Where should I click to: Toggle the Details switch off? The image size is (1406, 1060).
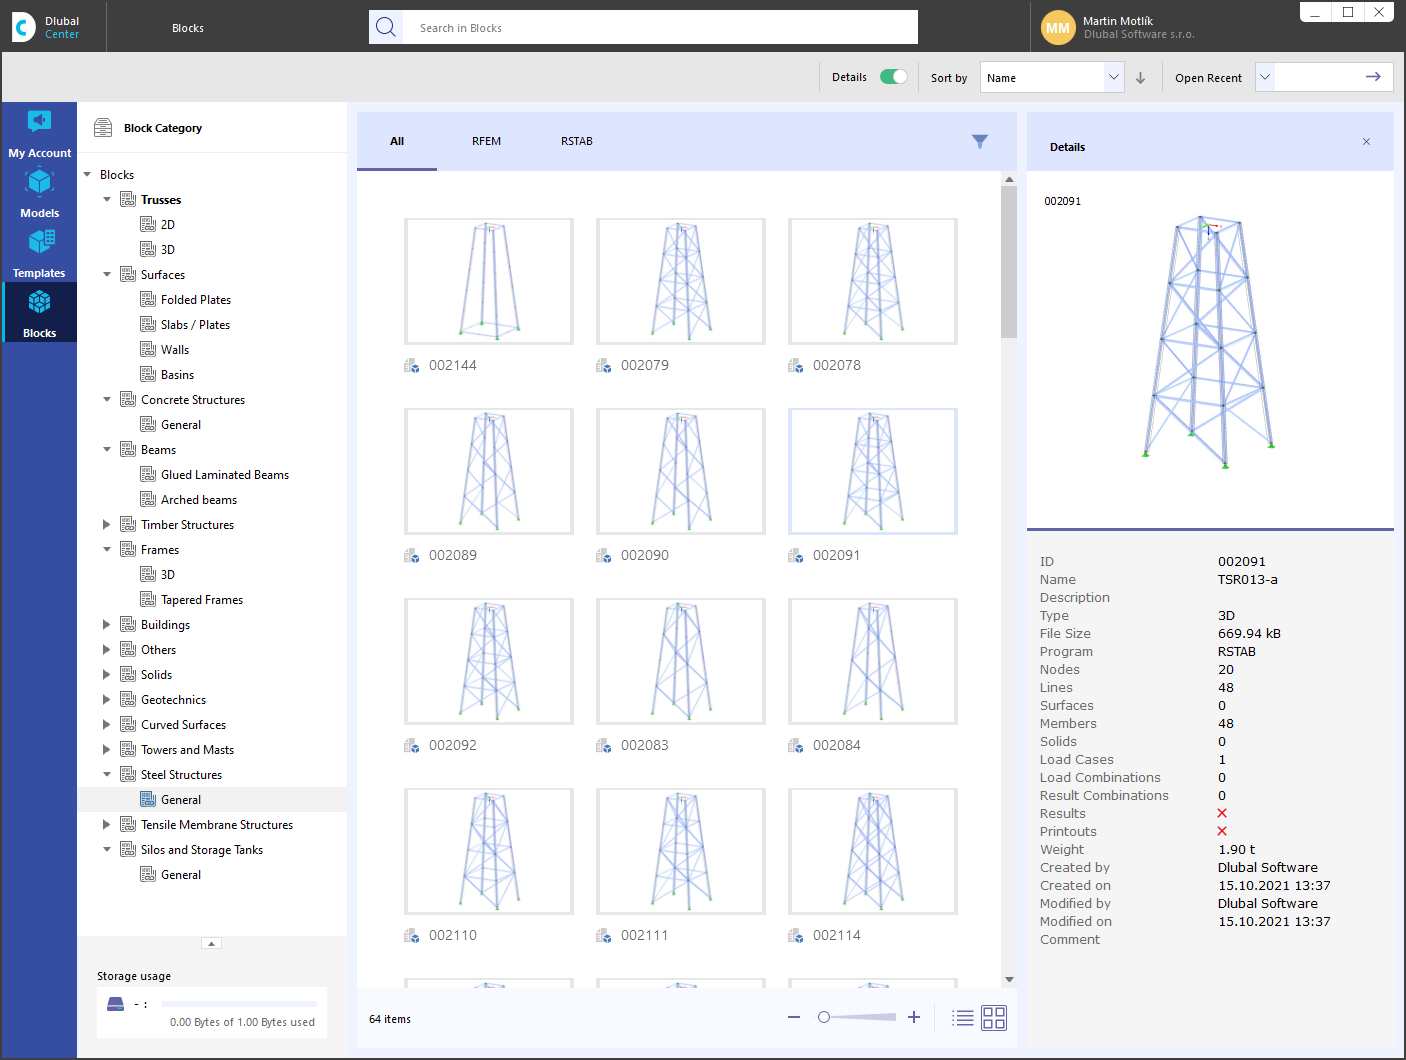(x=893, y=77)
